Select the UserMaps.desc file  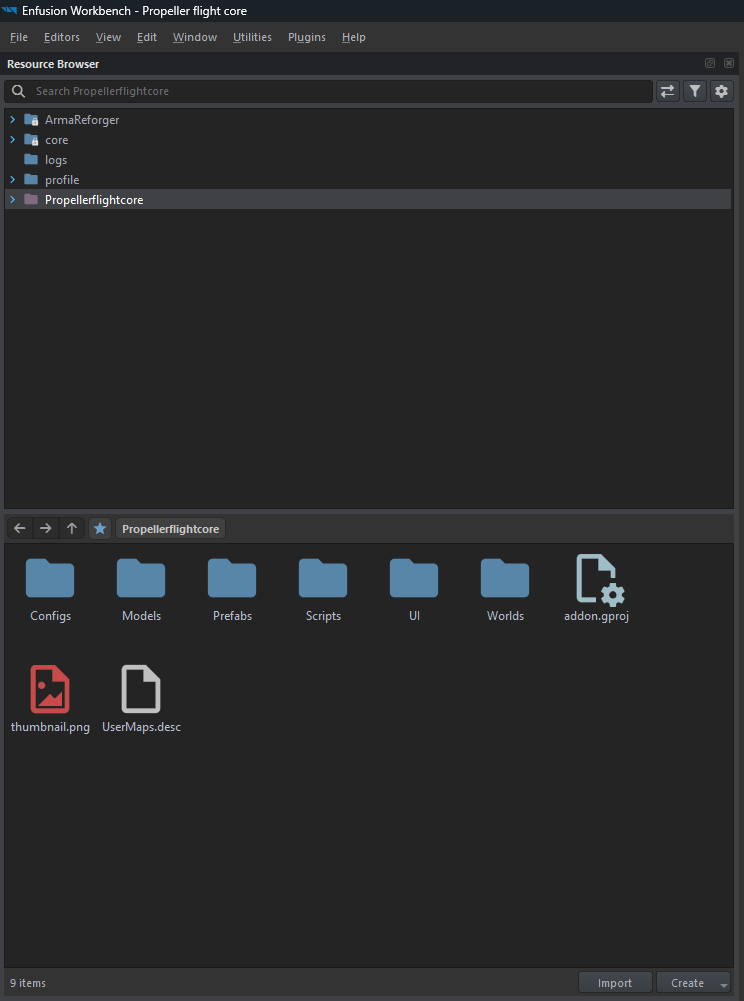pyautogui.click(x=141, y=699)
